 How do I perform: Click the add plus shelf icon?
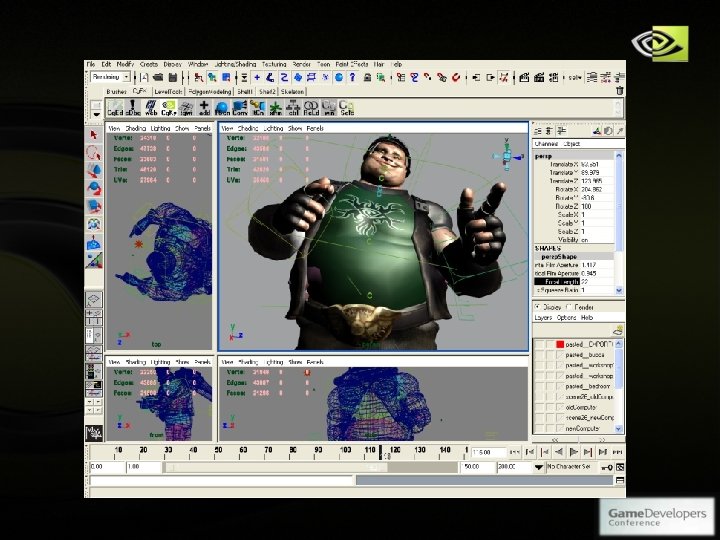point(204,108)
